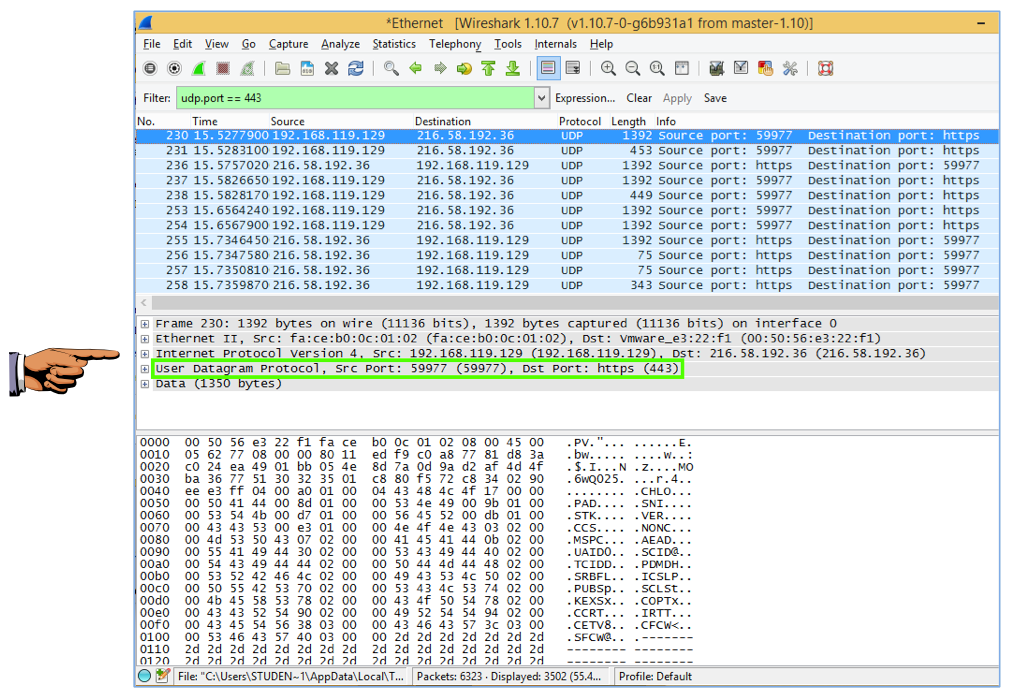Start a new live capture (shark fin icon)
The image size is (1011, 700).
(199, 69)
